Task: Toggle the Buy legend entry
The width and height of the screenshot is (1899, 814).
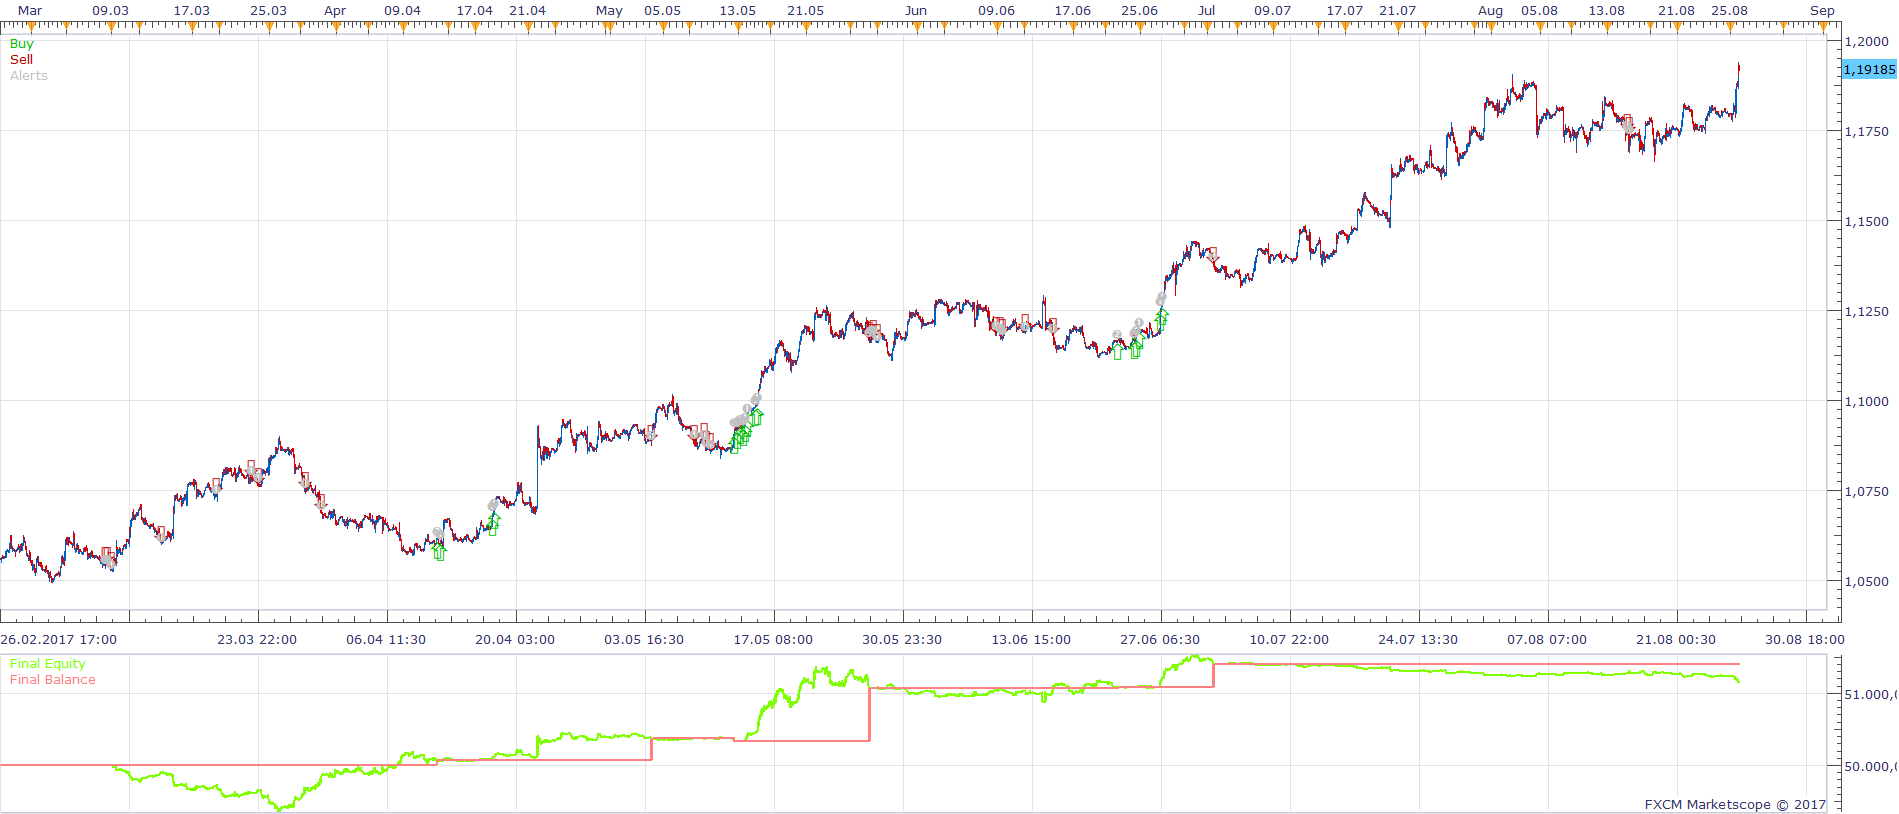Action: [21, 44]
